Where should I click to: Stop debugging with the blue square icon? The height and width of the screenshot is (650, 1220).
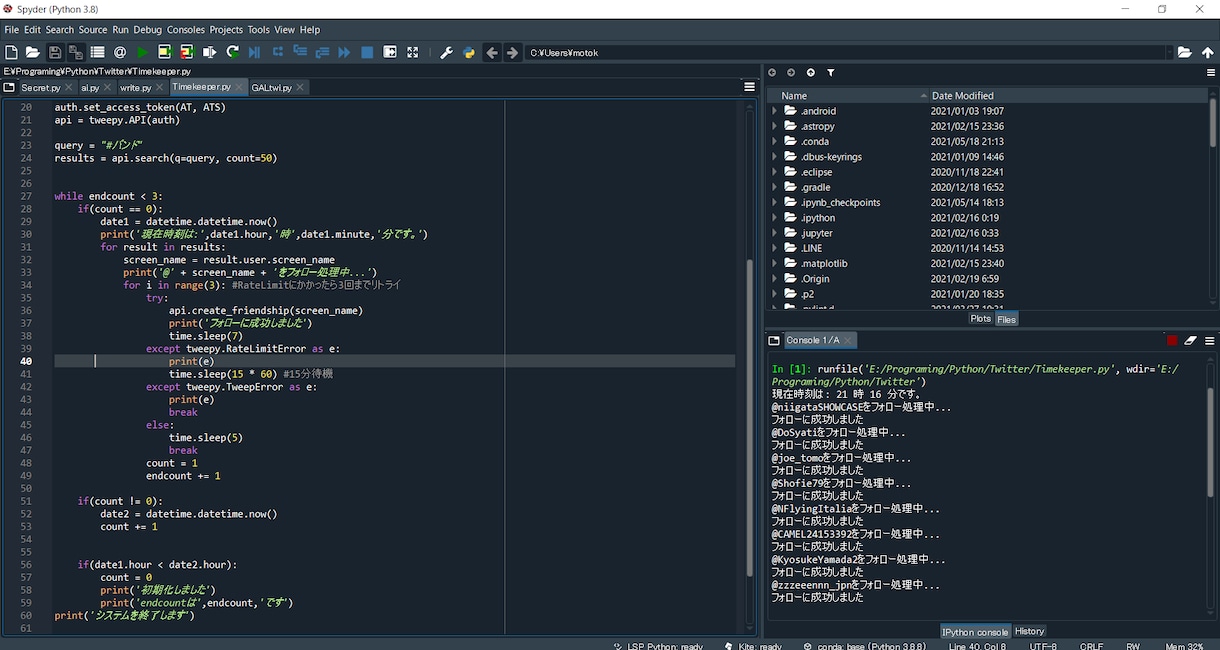[x=367, y=52]
